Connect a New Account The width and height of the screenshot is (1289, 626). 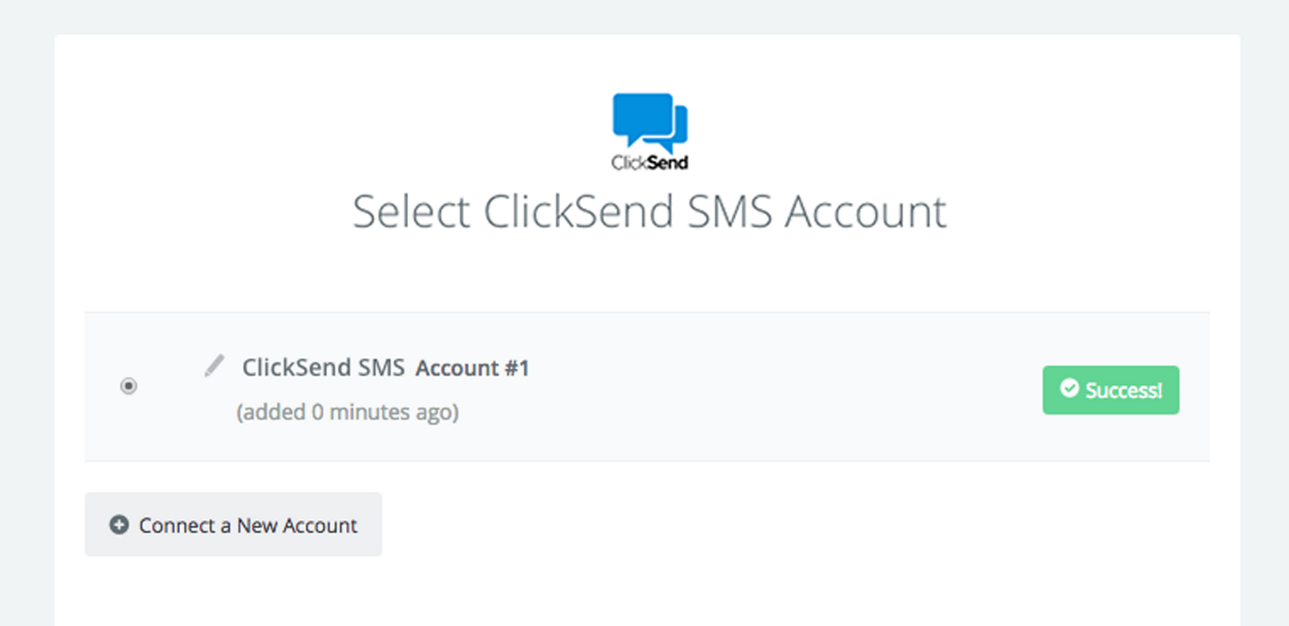coord(233,524)
